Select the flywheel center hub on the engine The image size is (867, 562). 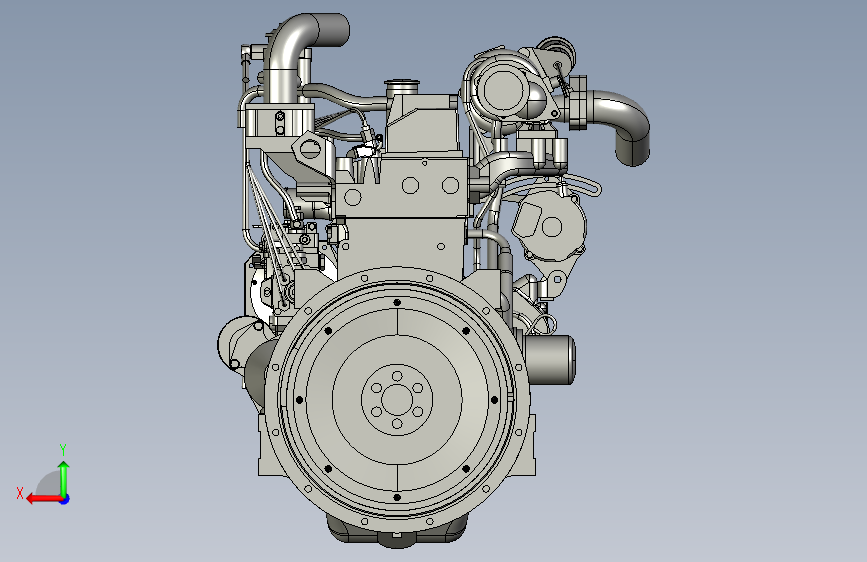coord(397,400)
